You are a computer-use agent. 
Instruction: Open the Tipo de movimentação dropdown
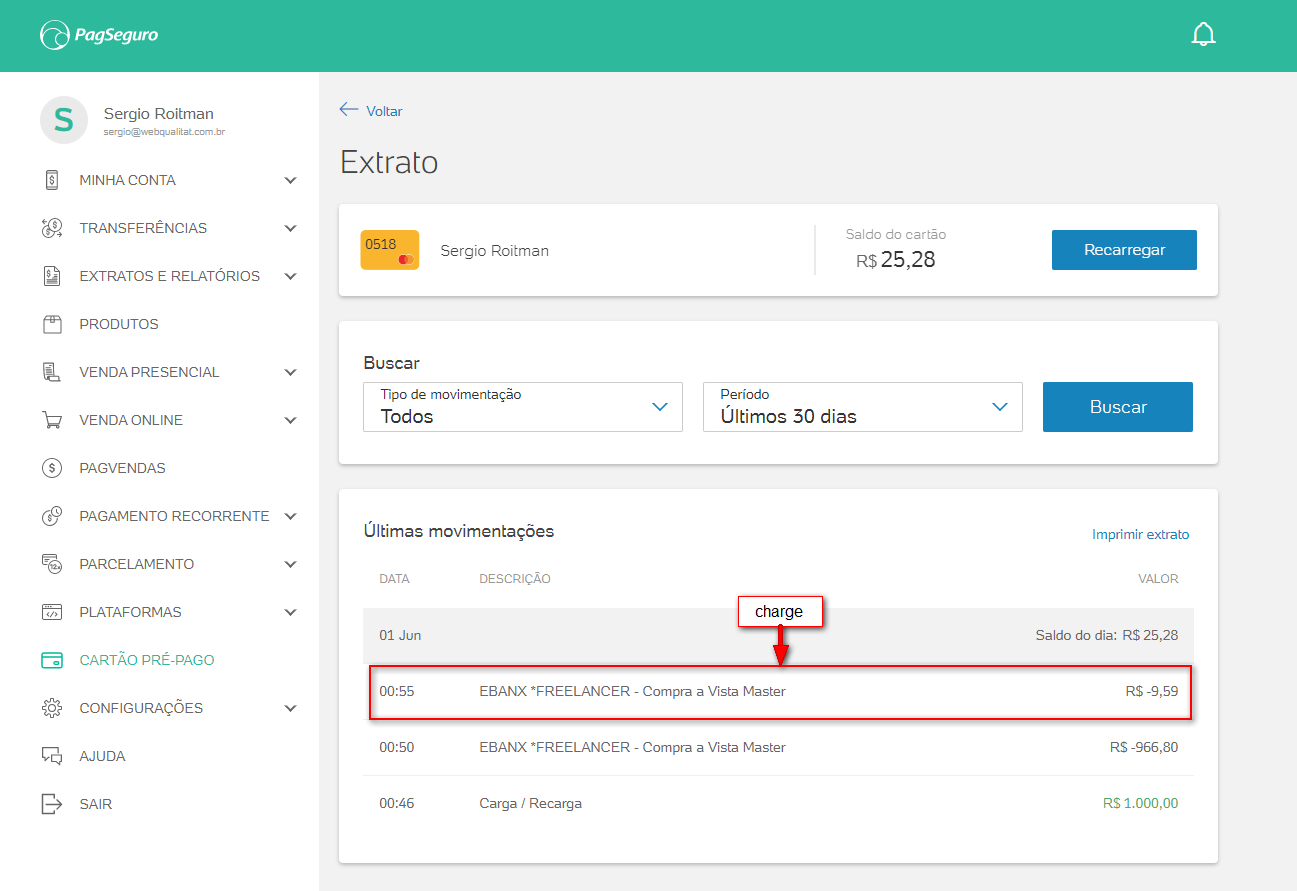pos(522,407)
